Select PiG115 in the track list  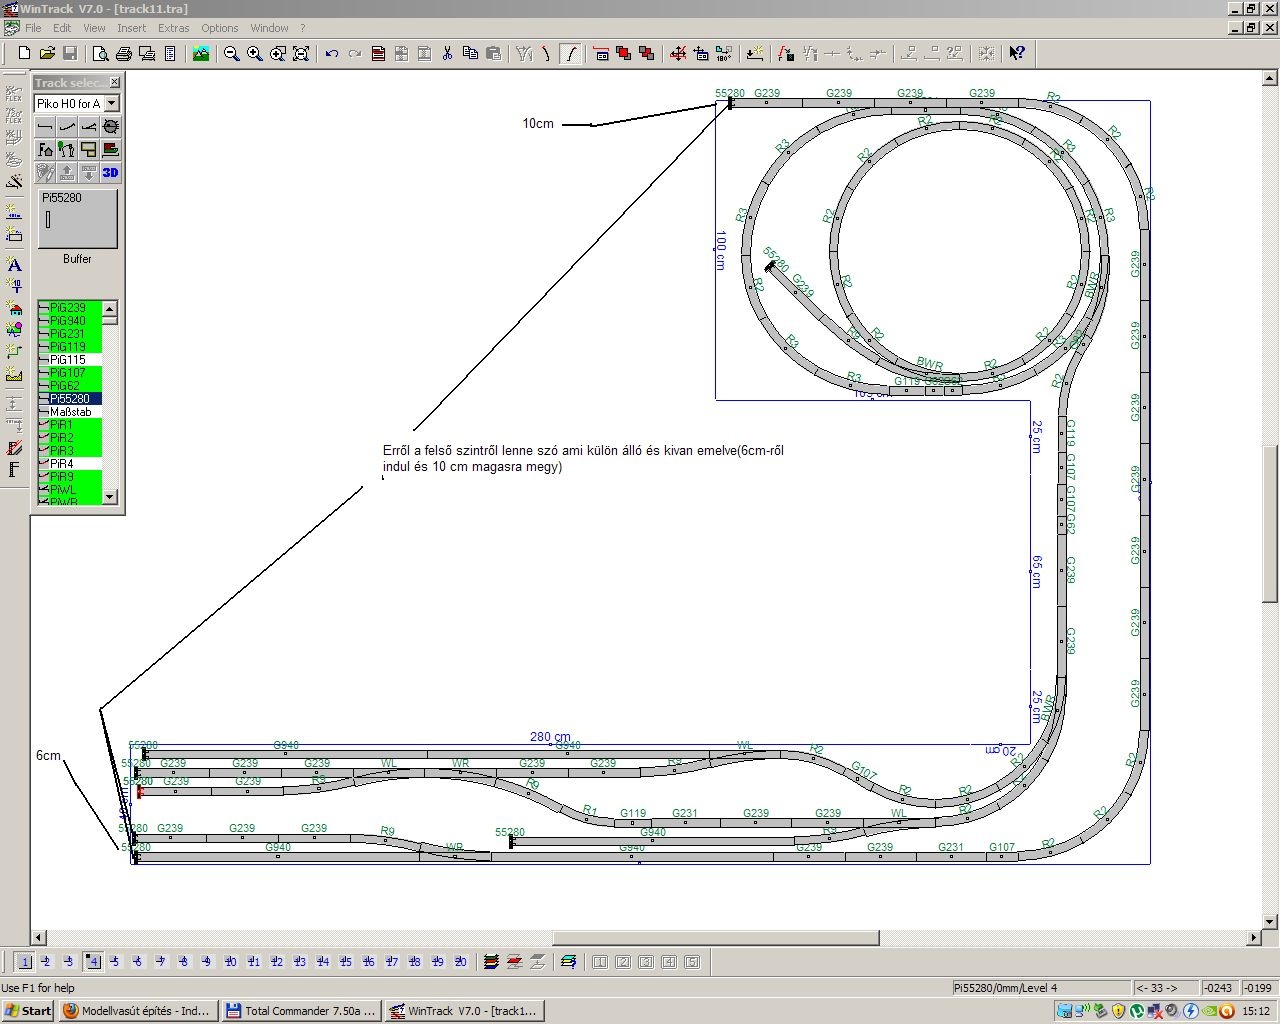[68, 360]
